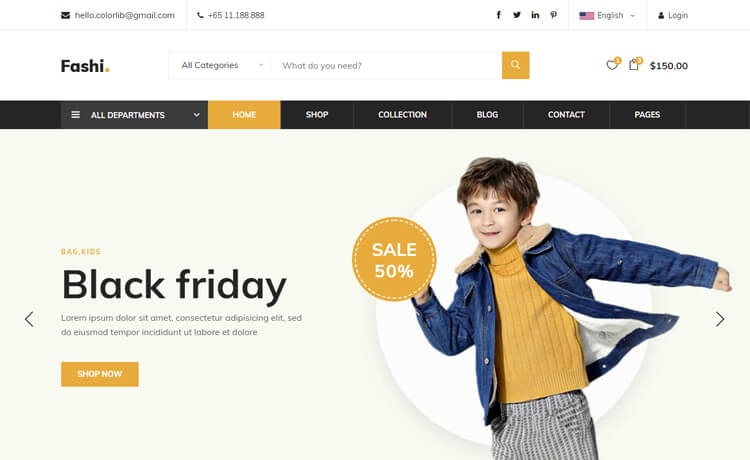Screen dimensions: 750x460
Task: Click the Shop Now button
Action: coord(99,374)
